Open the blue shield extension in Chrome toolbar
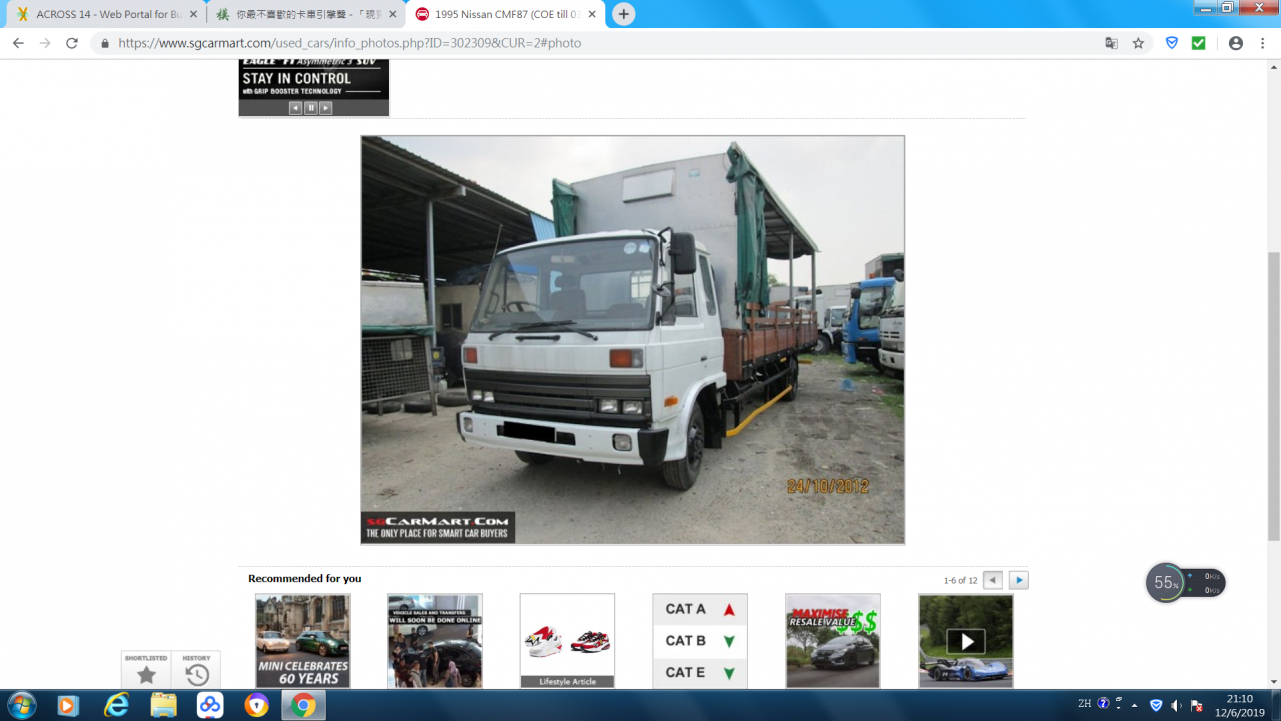 1172,43
